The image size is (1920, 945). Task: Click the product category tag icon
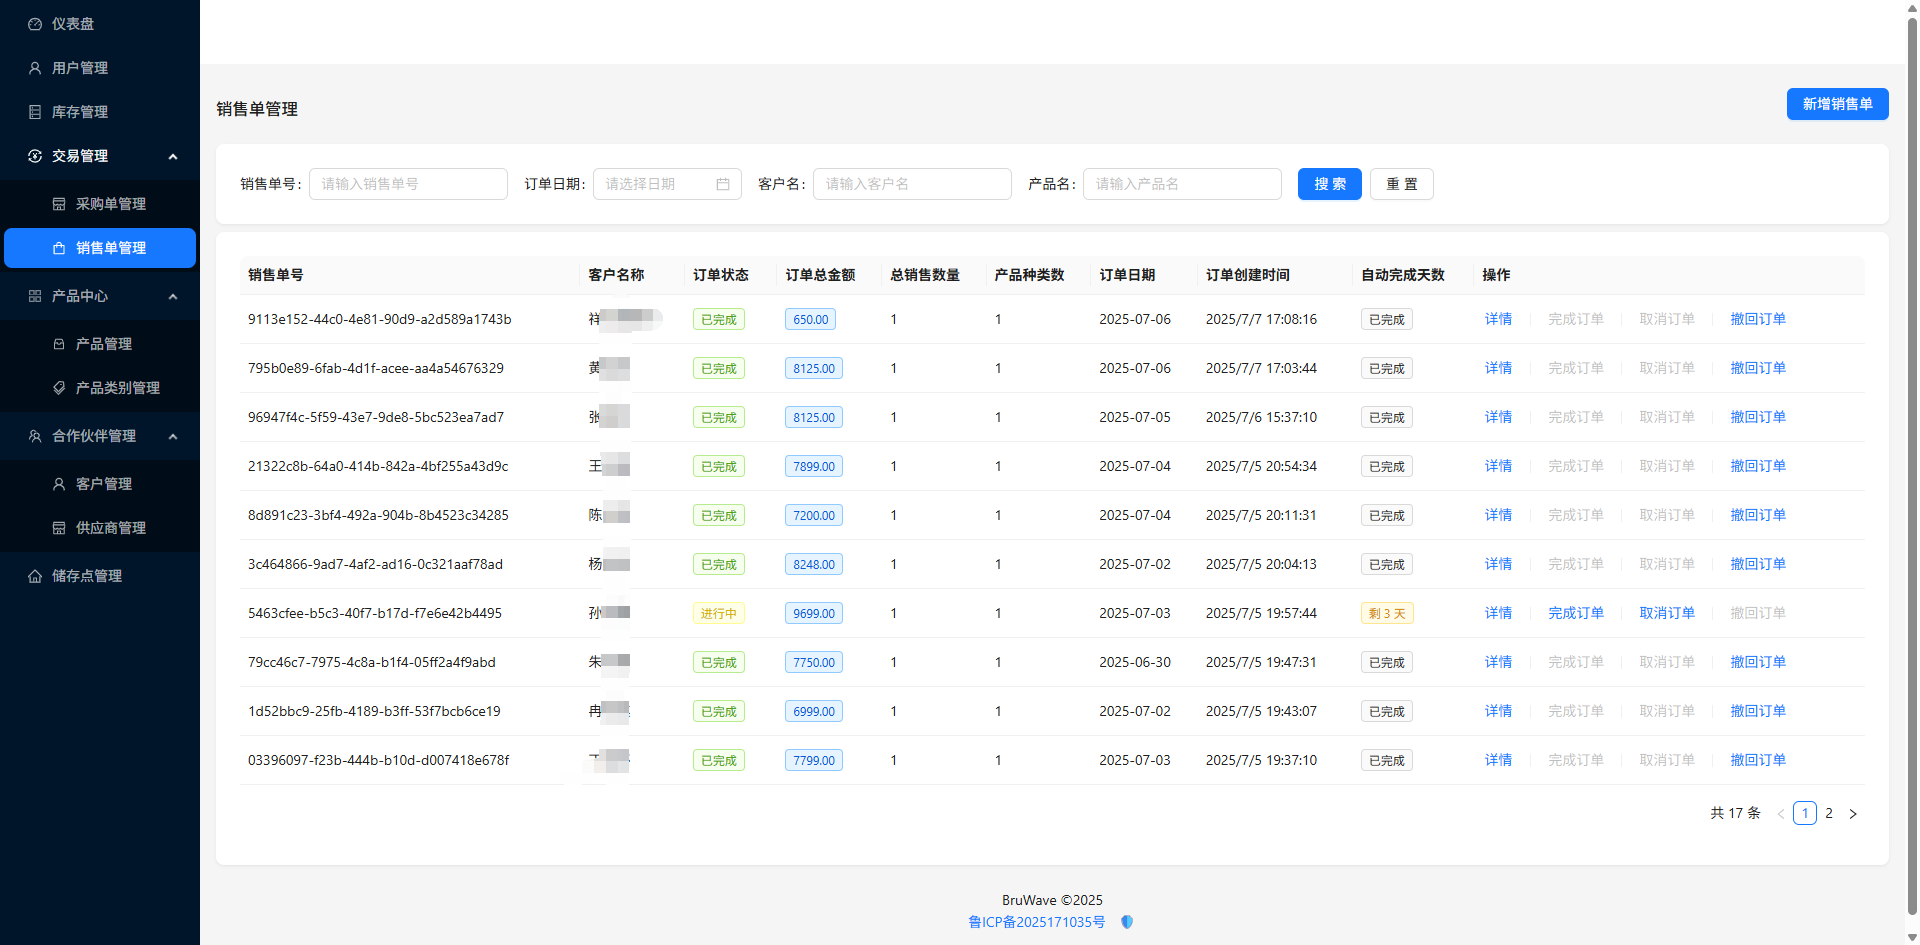point(59,388)
